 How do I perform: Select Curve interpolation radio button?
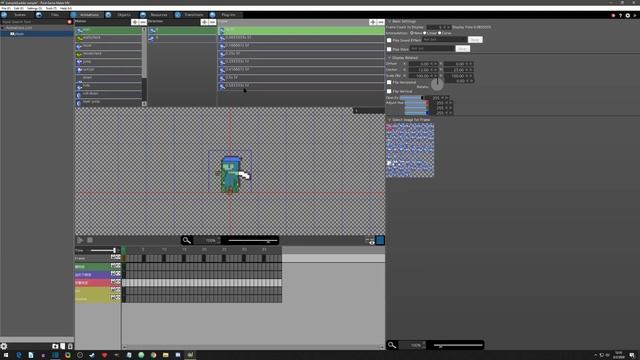pyautogui.click(x=440, y=33)
